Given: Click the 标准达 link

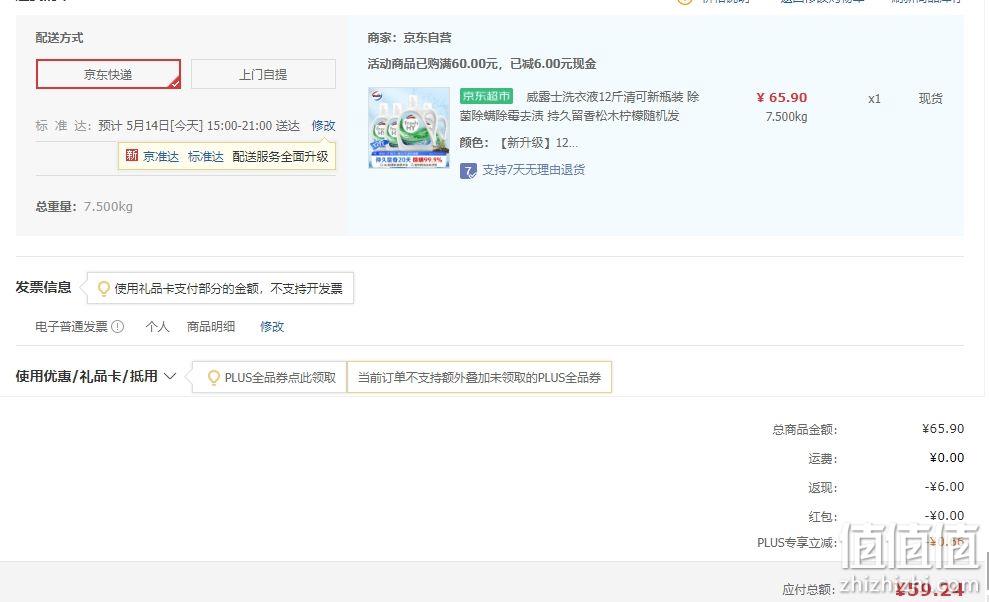Looking at the screenshot, I should pos(206,156).
